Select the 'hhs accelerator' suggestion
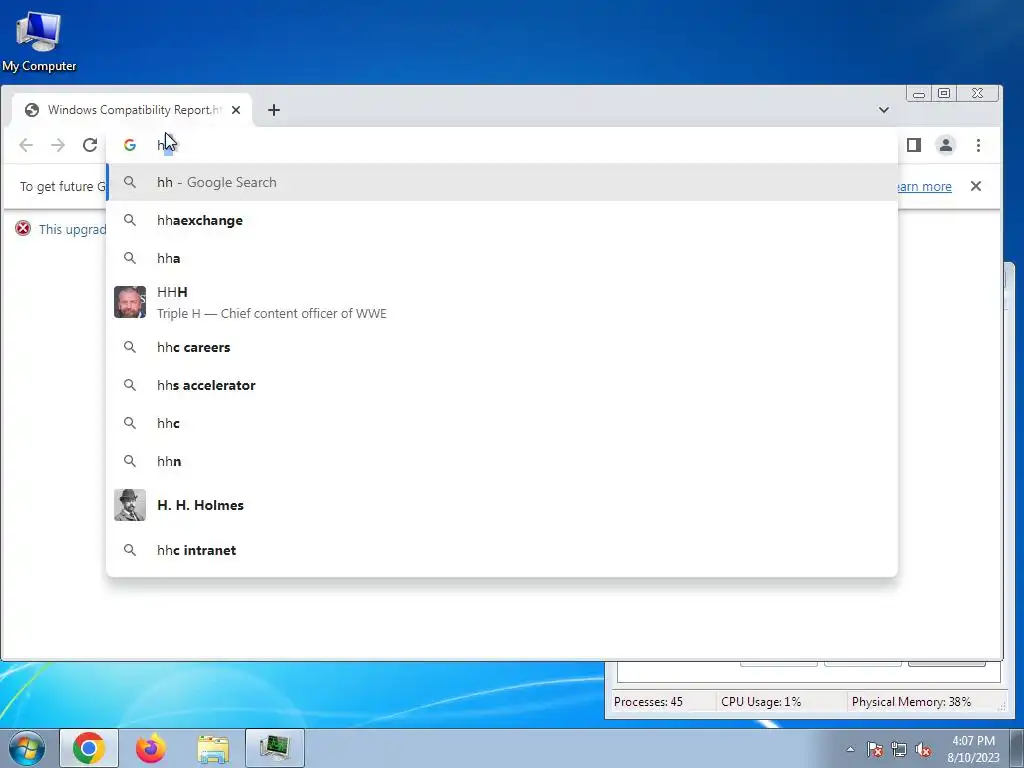The width and height of the screenshot is (1024, 768). 502,385
